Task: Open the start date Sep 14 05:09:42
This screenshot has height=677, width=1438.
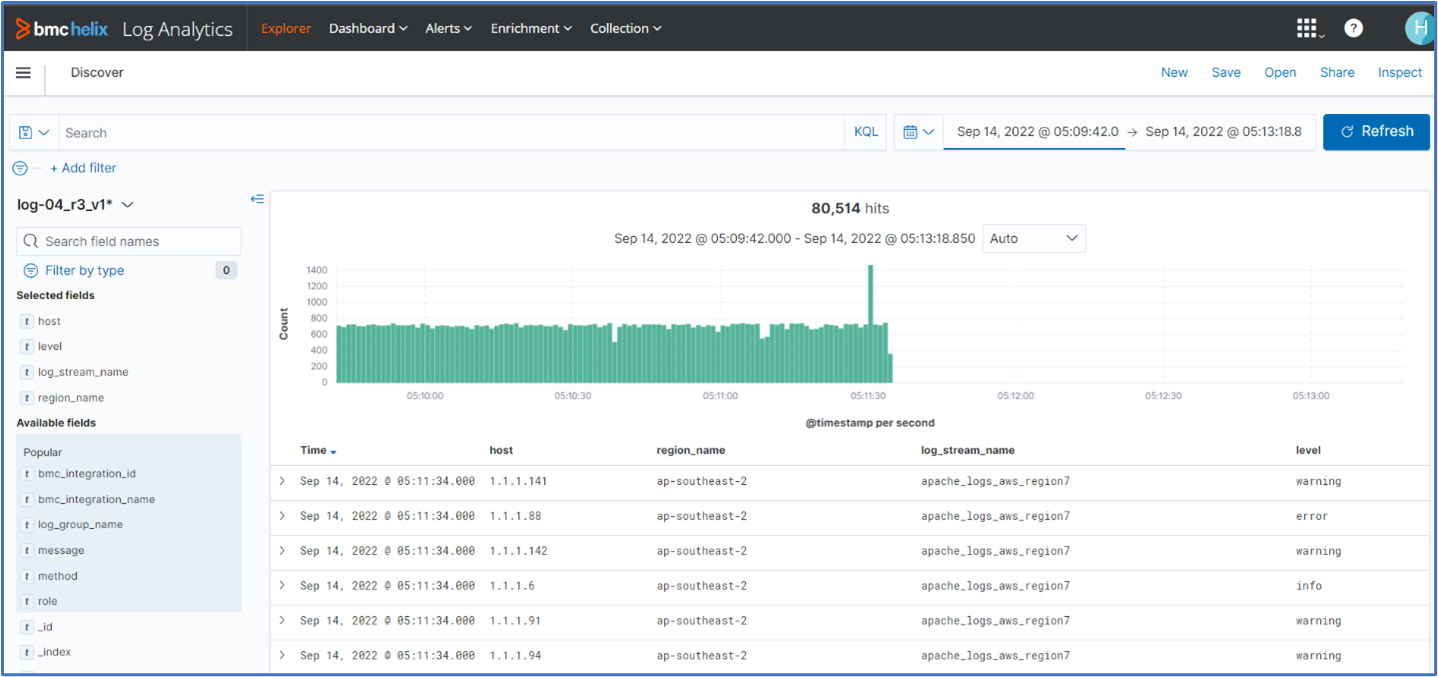Action: pos(1037,131)
